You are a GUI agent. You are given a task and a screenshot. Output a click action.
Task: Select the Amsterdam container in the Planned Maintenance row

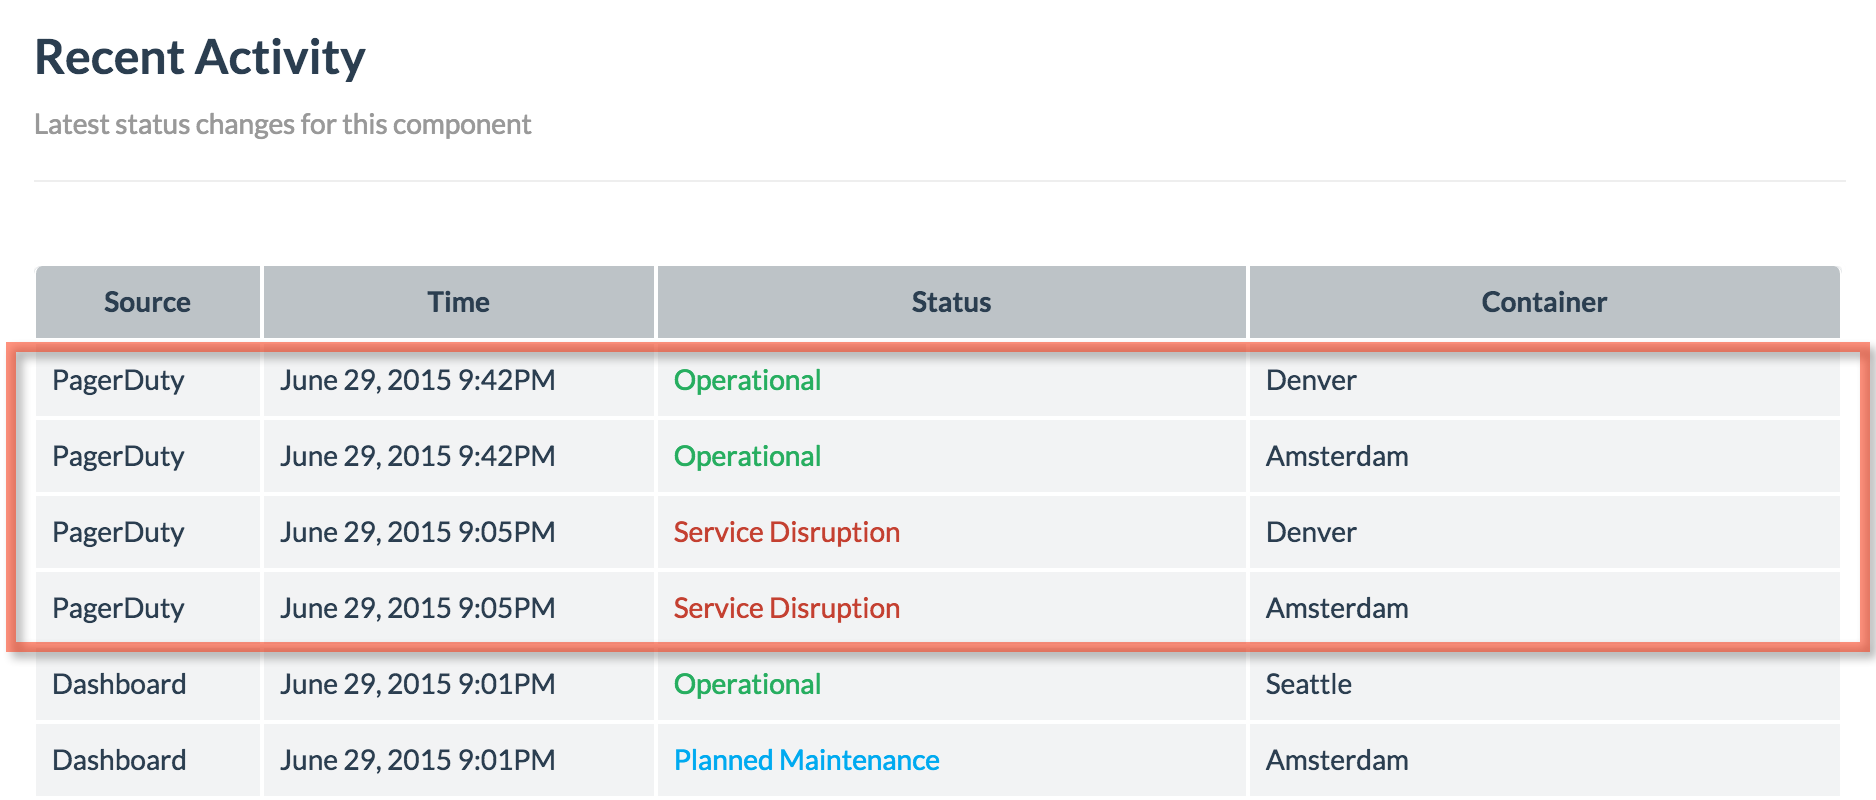point(1337,760)
